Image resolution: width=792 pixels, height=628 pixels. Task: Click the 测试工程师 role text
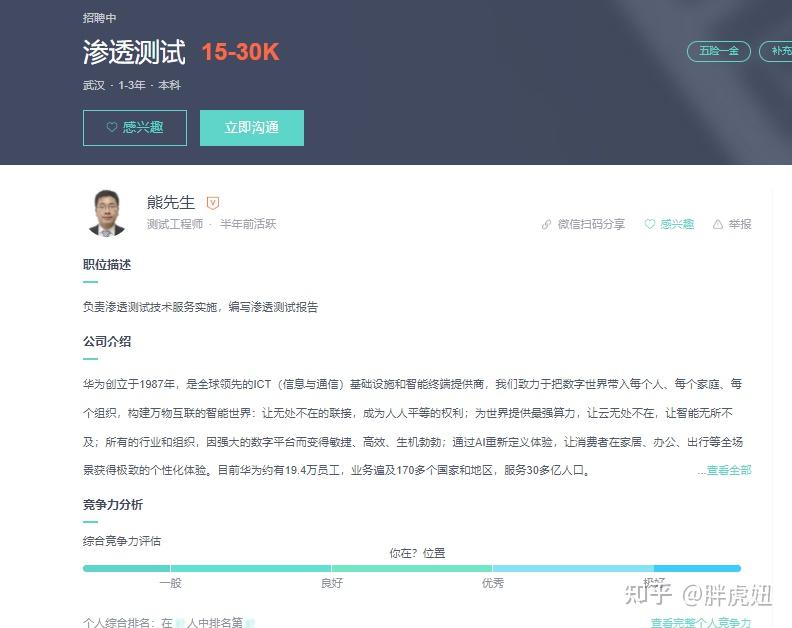(x=175, y=224)
